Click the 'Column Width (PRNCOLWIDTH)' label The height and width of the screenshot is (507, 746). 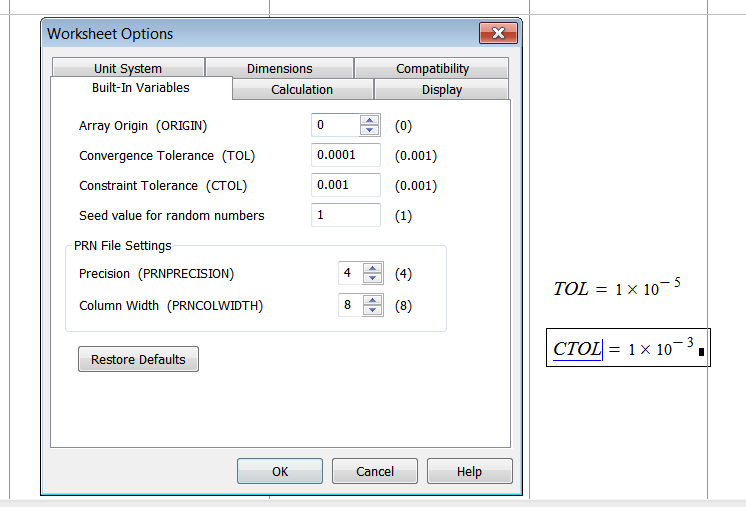(171, 305)
